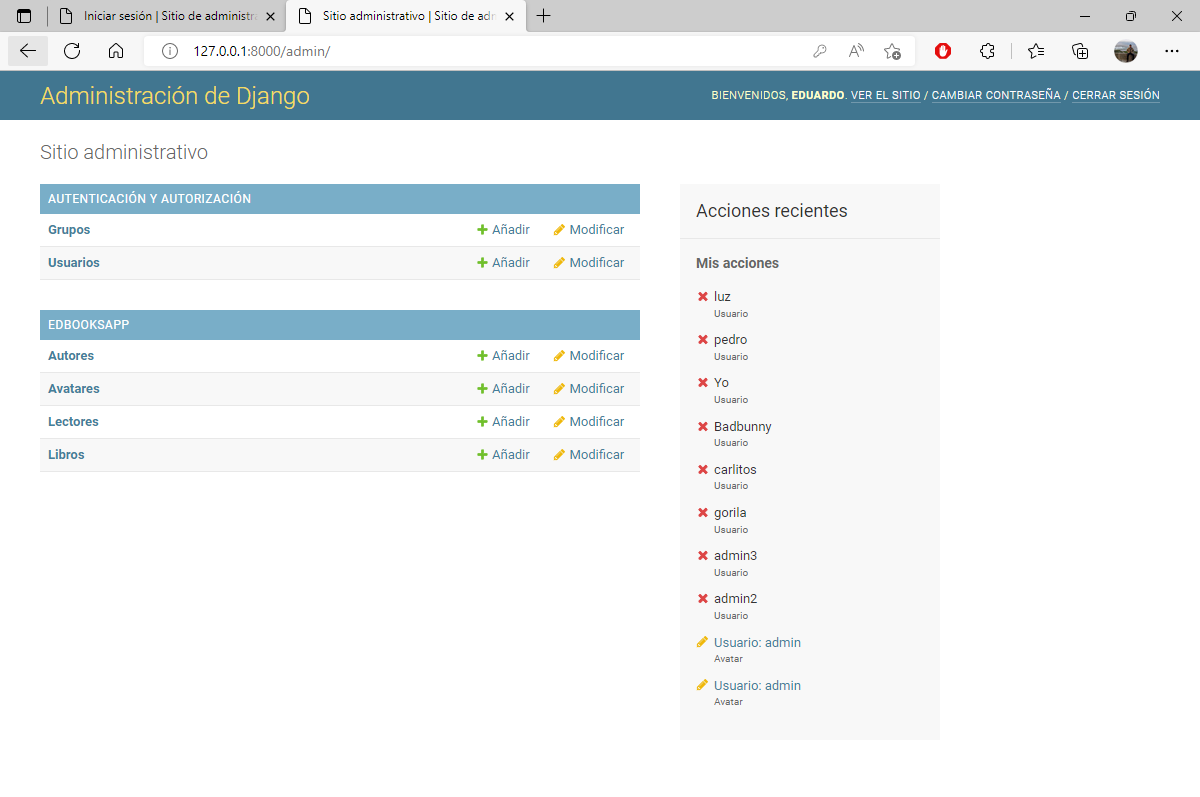
Task: Modify Avatares entries
Action: 589,389
